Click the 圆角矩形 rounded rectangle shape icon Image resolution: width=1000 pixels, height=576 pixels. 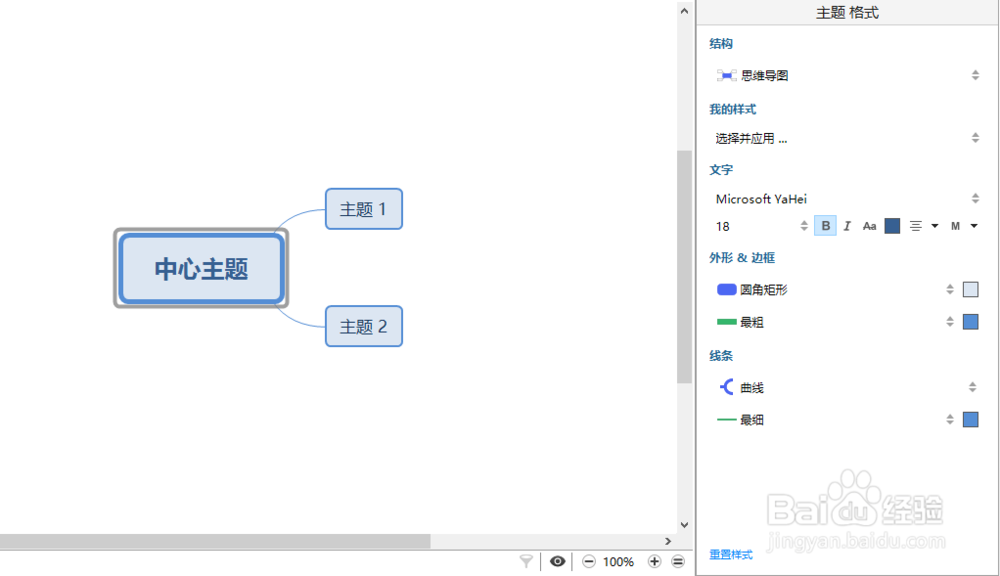[726, 290]
